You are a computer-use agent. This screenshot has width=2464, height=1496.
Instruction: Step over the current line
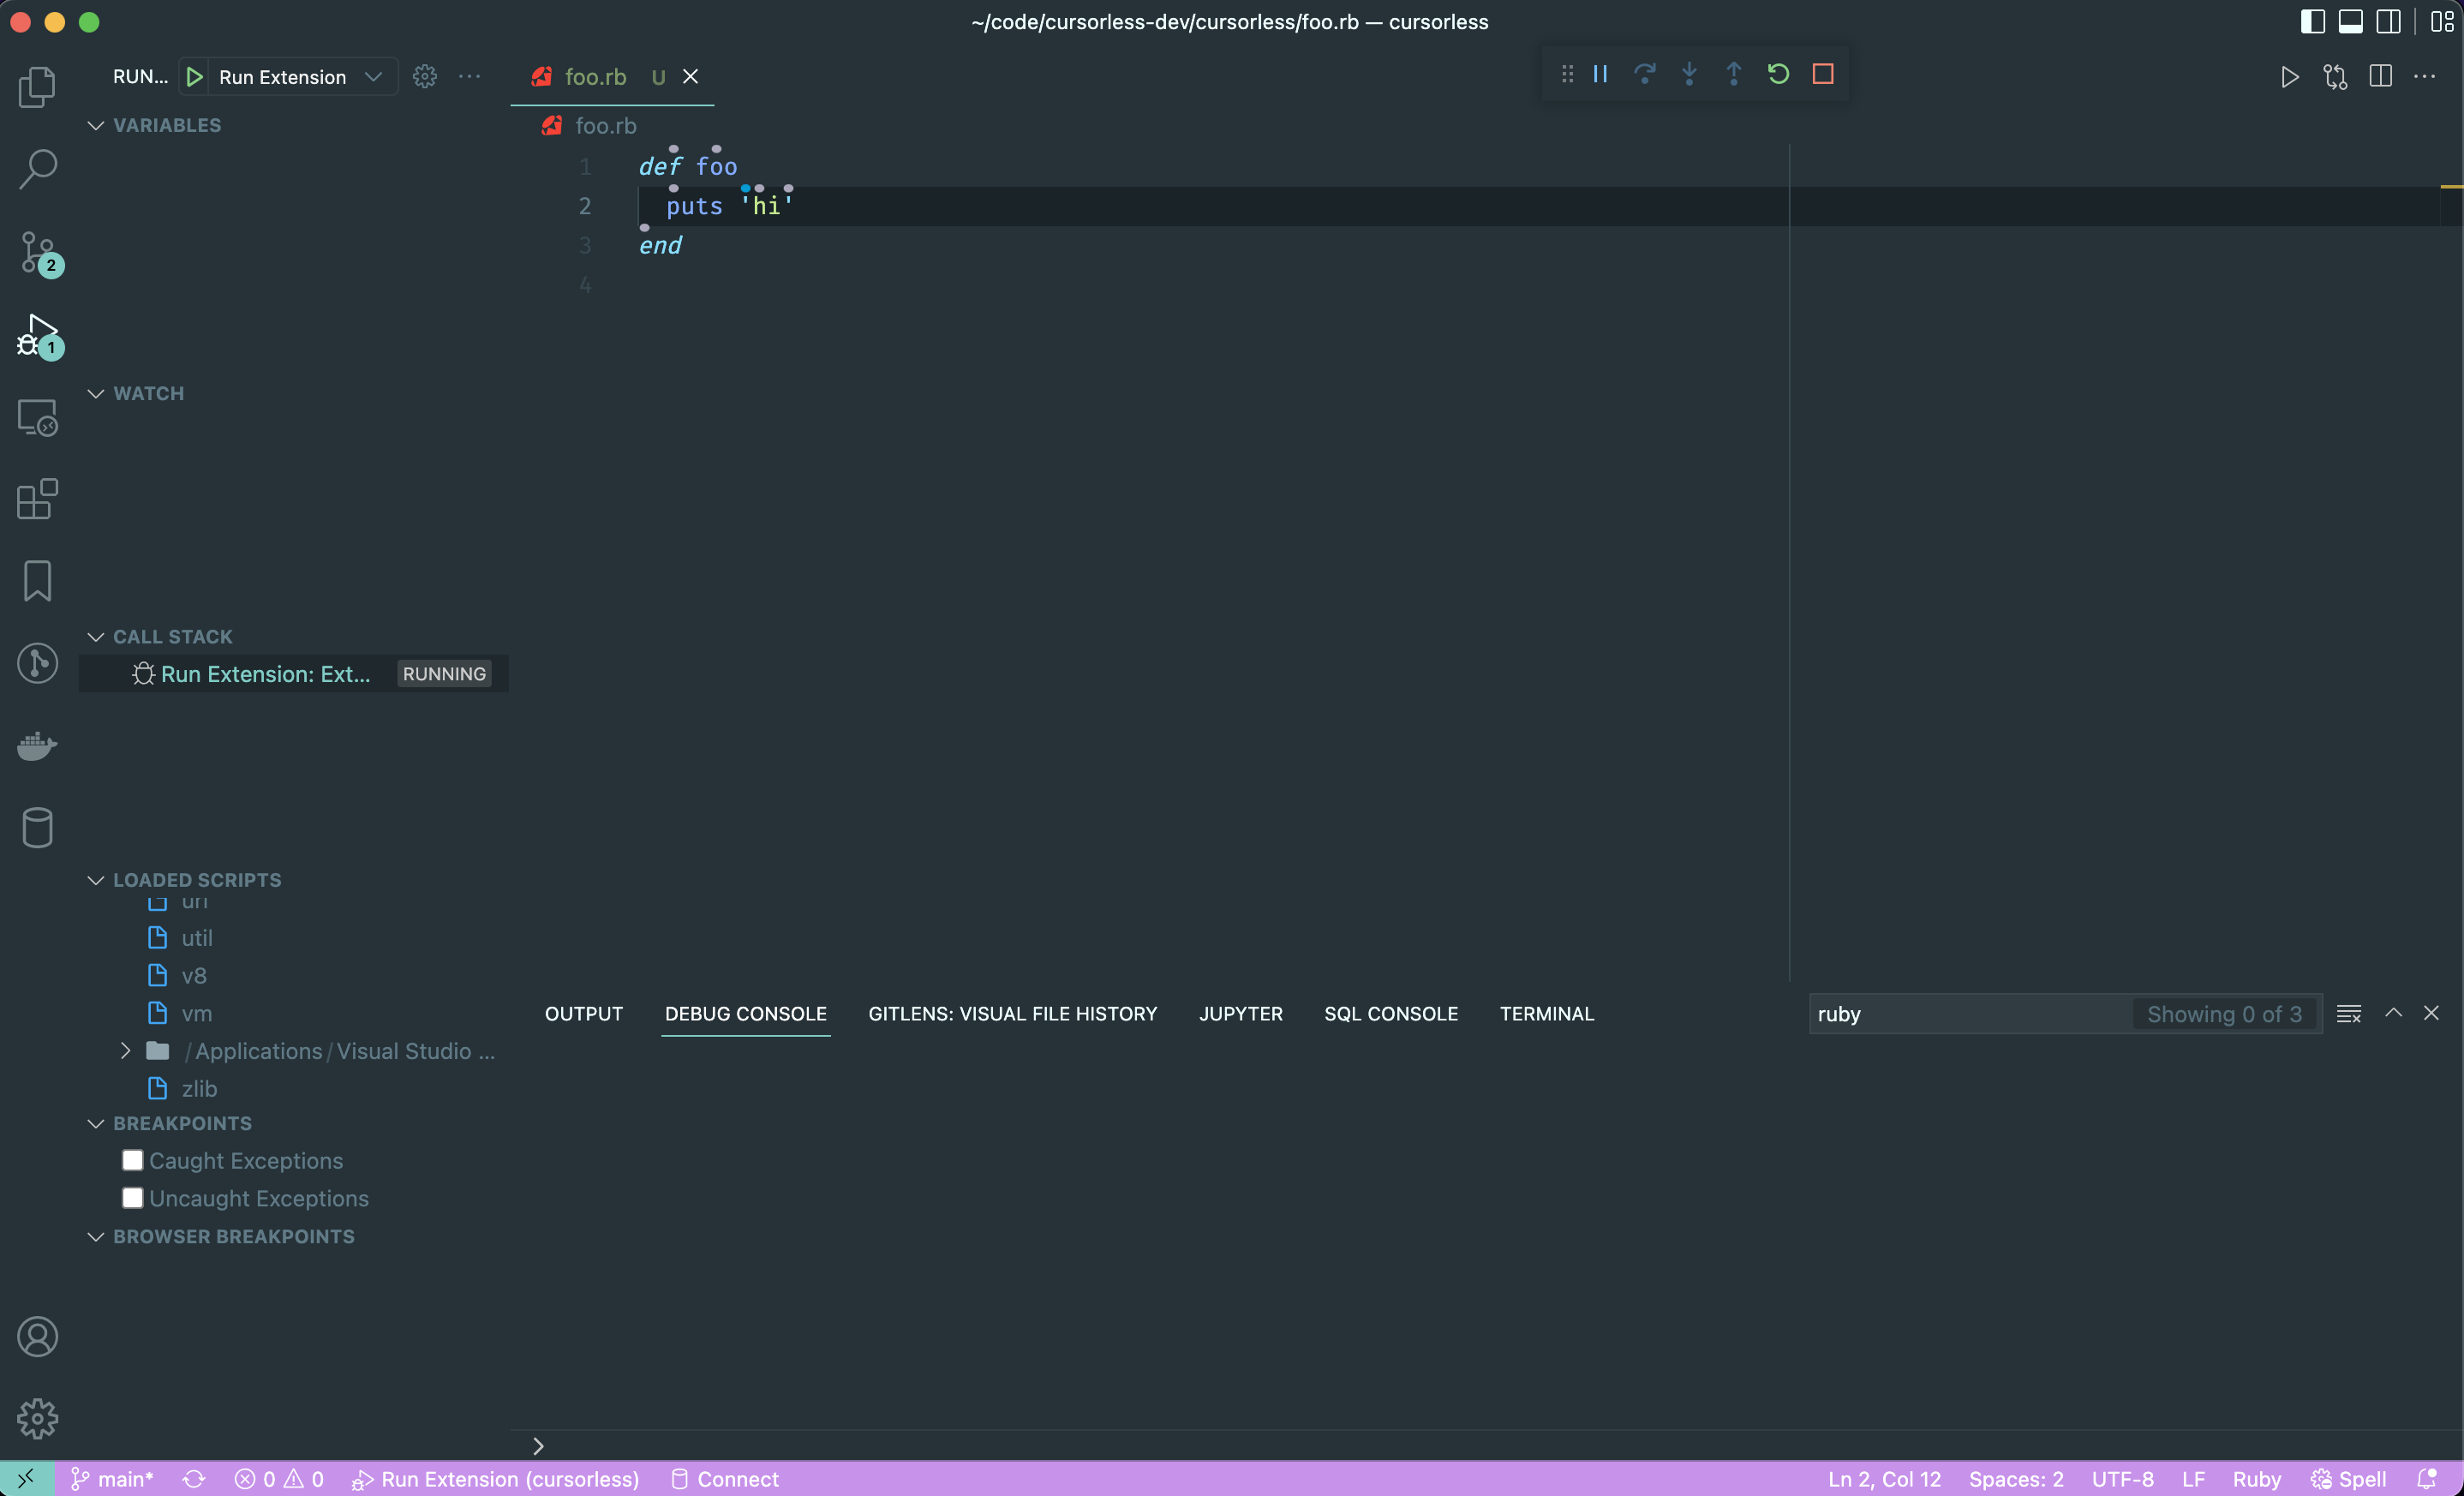(x=1645, y=73)
